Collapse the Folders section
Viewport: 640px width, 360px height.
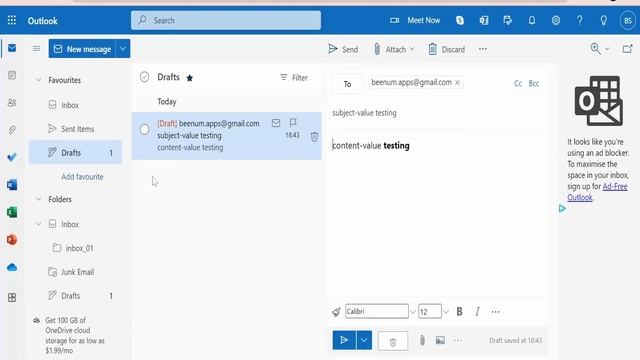pos(38,199)
